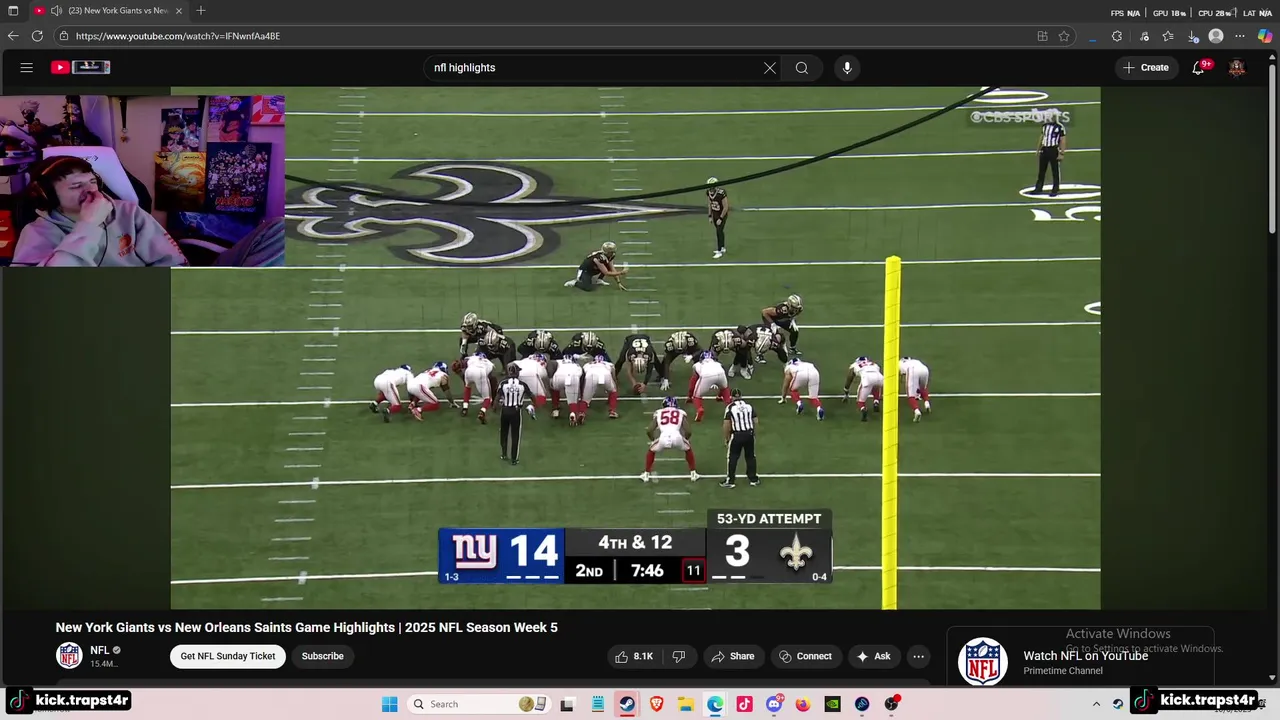
Task: Select the New York Giants vs New tab
Action: (108, 11)
